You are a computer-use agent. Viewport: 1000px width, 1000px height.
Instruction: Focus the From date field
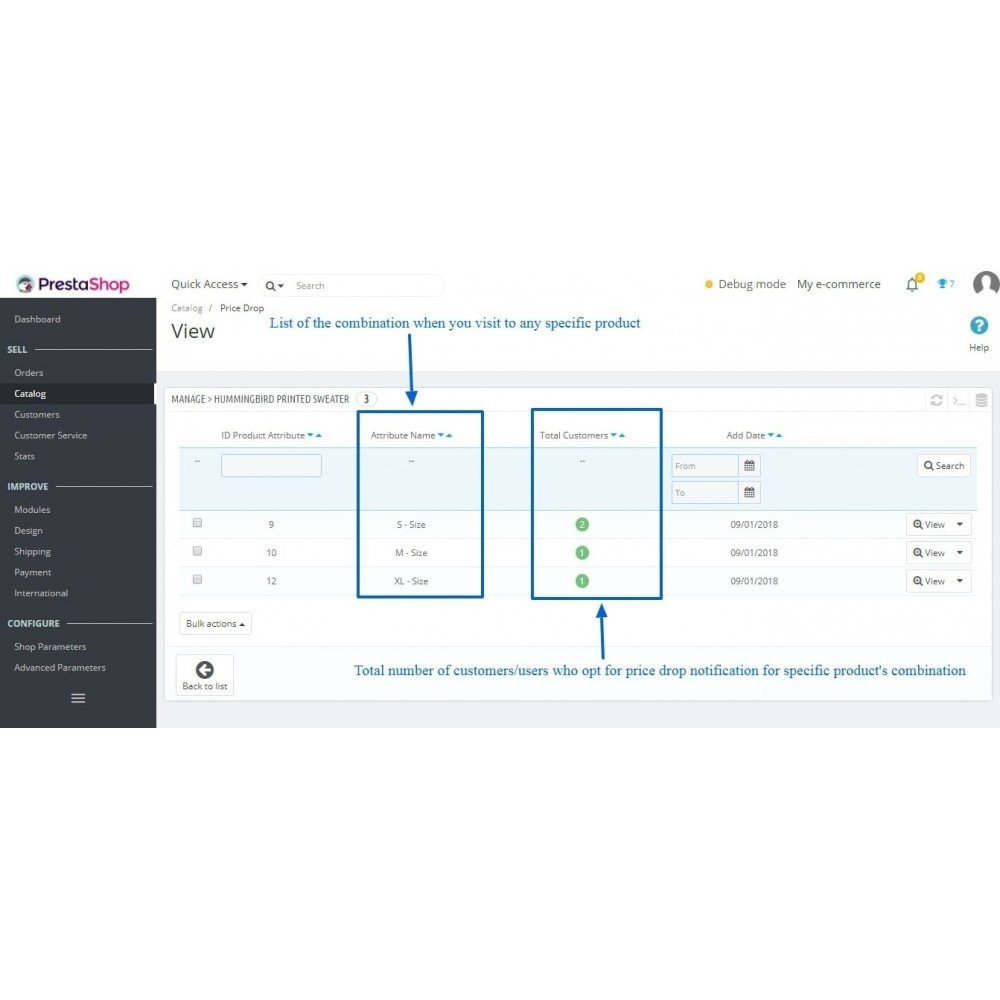pos(705,466)
